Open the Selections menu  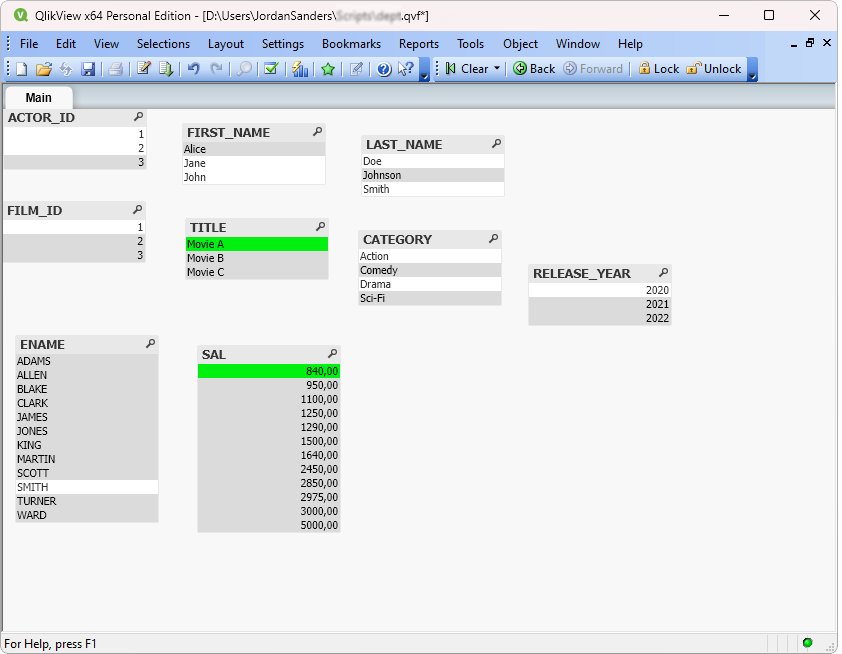163,43
